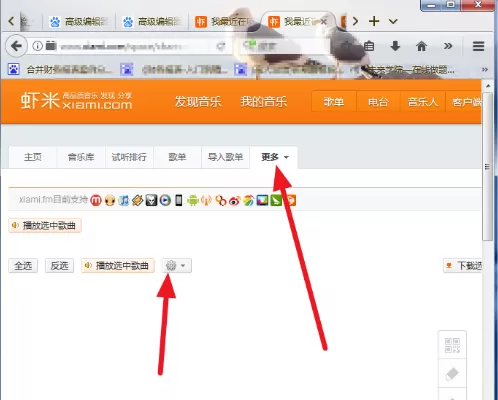This screenshot has height=400, width=498.
Task: Click the colorful photo frame icon
Action: coord(262,200)
